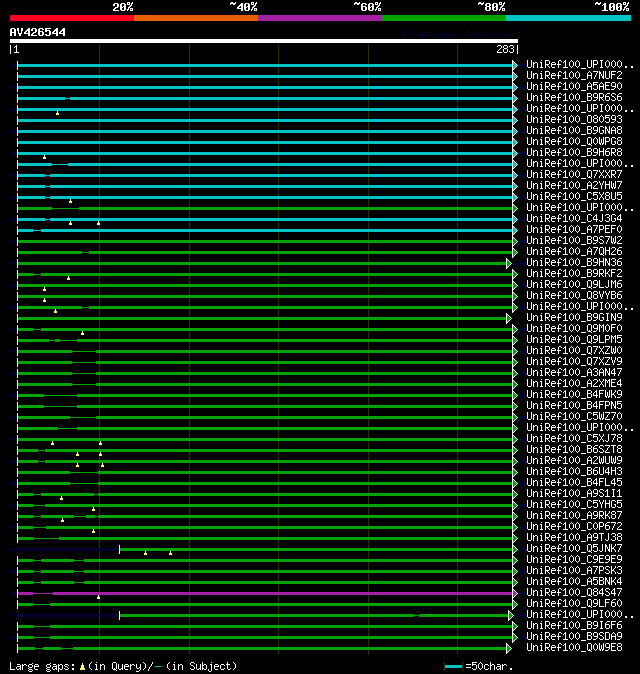The width and height of the screenshot is (640, 674).
Task: Select the UniRef100_Q5JNK7 label
Action: pos(574,549)
